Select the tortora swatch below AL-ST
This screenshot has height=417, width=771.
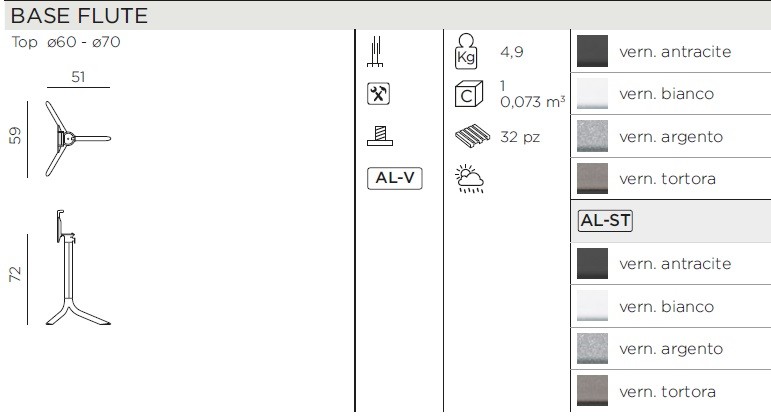[592, 390]
